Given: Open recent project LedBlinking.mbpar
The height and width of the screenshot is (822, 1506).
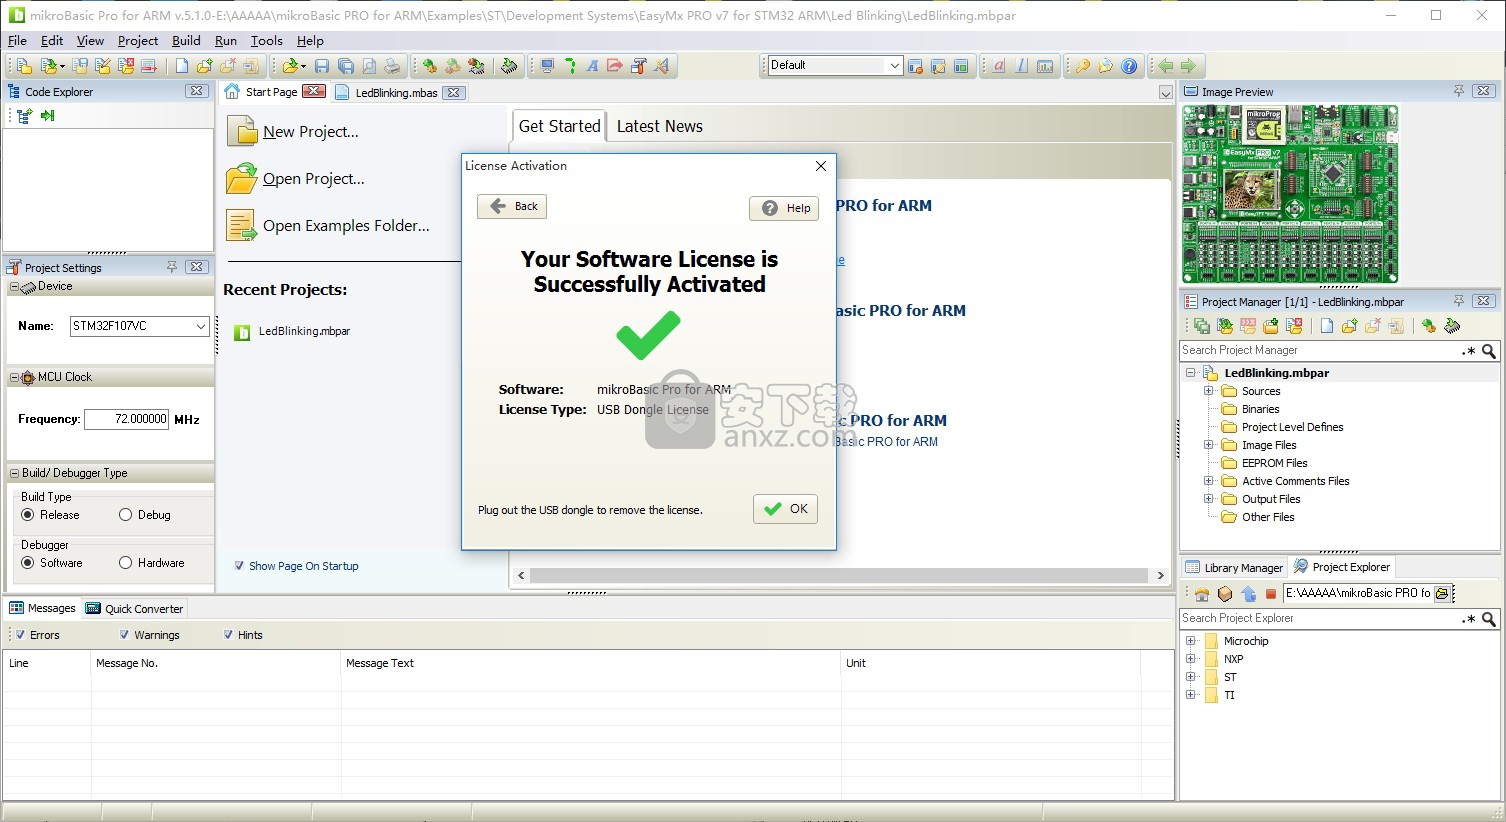Looking at the screenshot, I should 304,331.
